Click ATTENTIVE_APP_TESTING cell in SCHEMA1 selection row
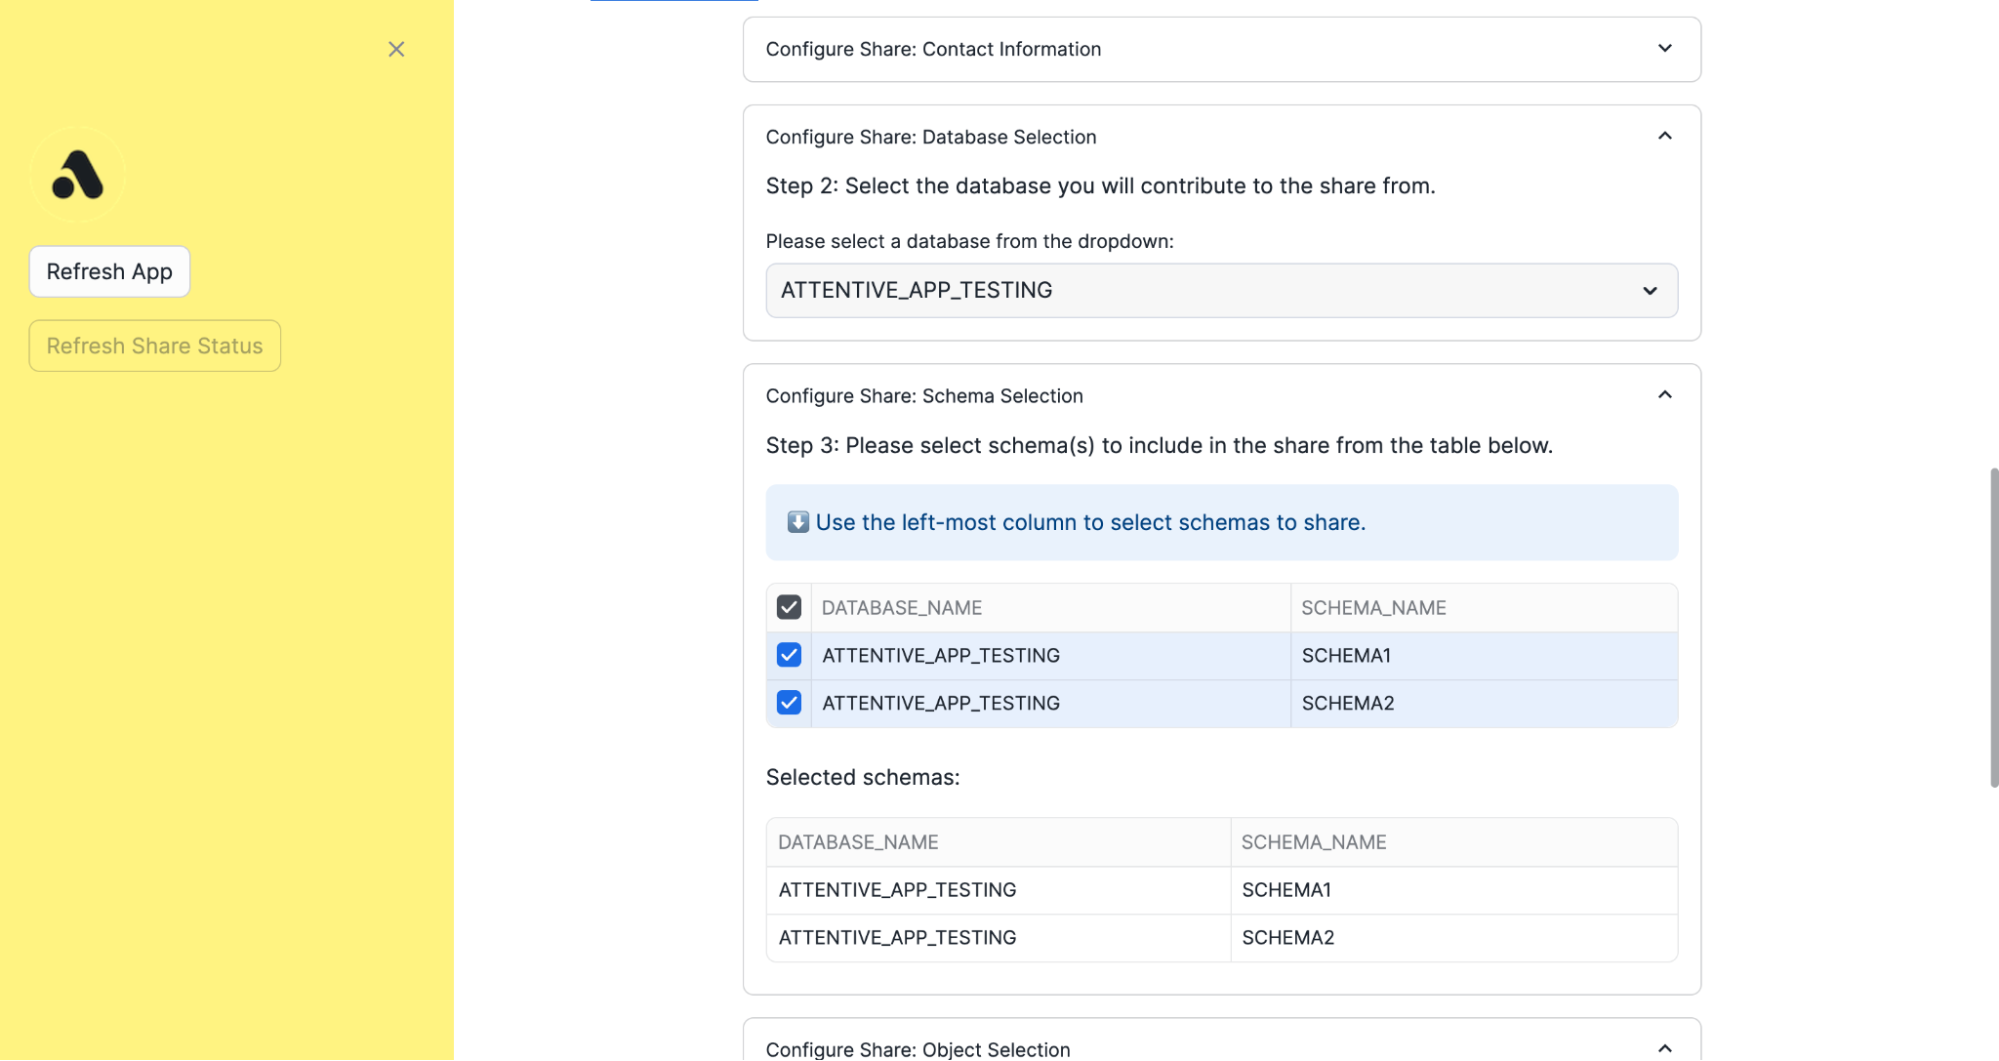Screen dimensions: 1999x1061 click(x=1050, y=656)
